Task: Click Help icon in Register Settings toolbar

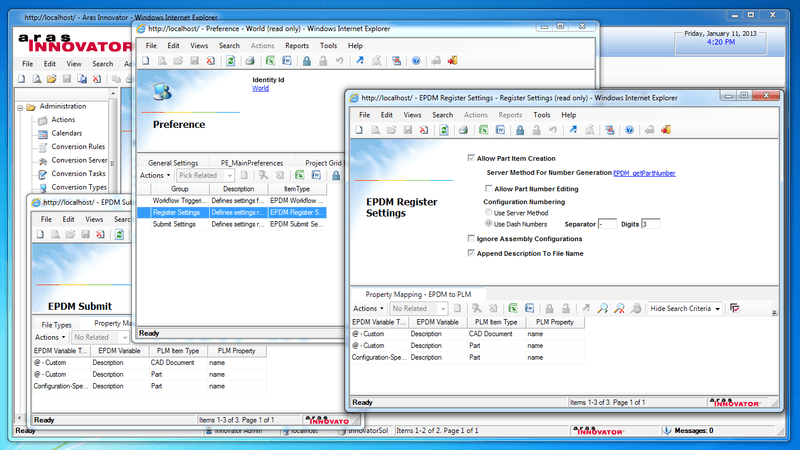Action: pos(629,130)
